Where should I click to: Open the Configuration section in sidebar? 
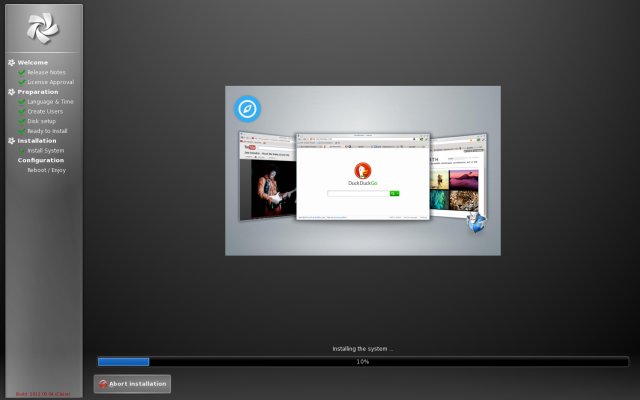click(x=41, y=160)
